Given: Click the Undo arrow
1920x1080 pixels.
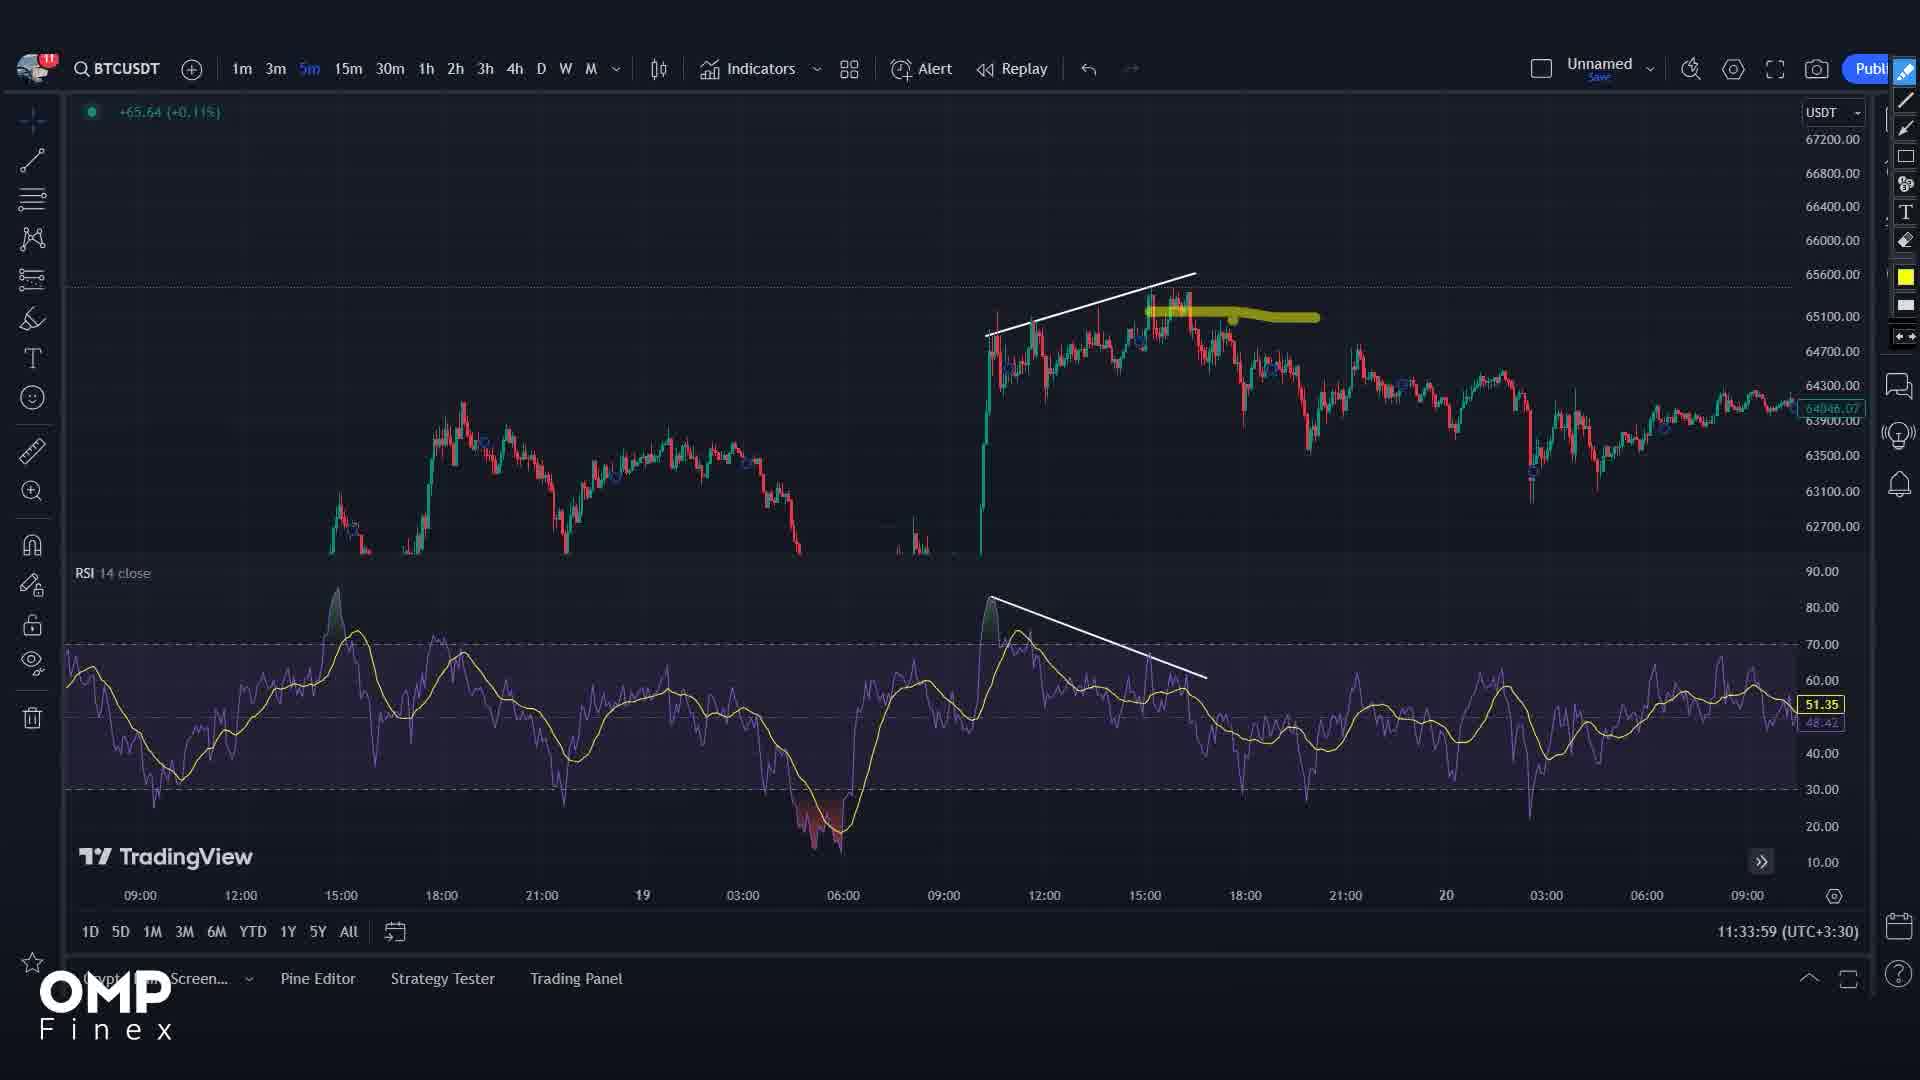Looking at the screenshot, I should point(1088,69).
